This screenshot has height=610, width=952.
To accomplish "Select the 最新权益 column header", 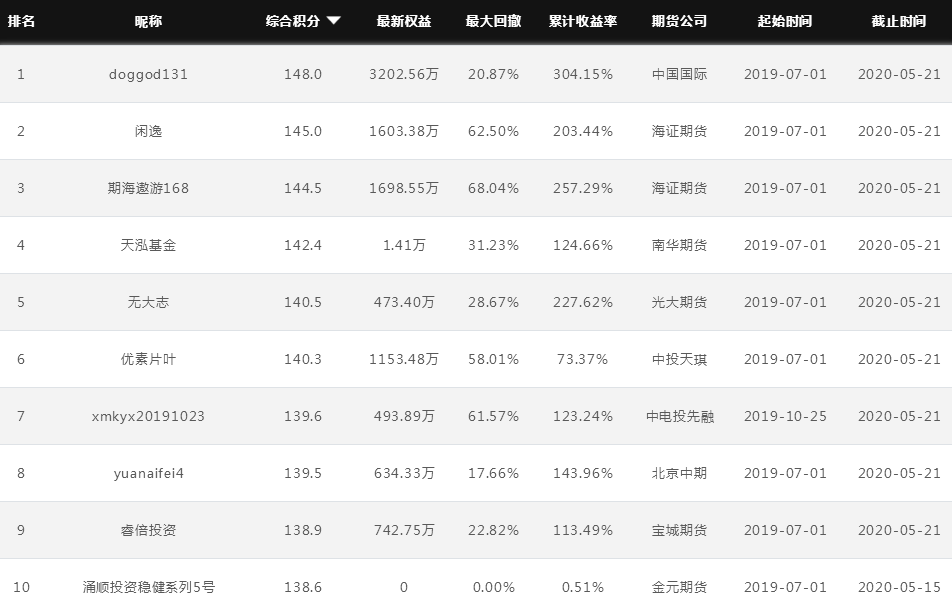I will (x=404, y=21).
